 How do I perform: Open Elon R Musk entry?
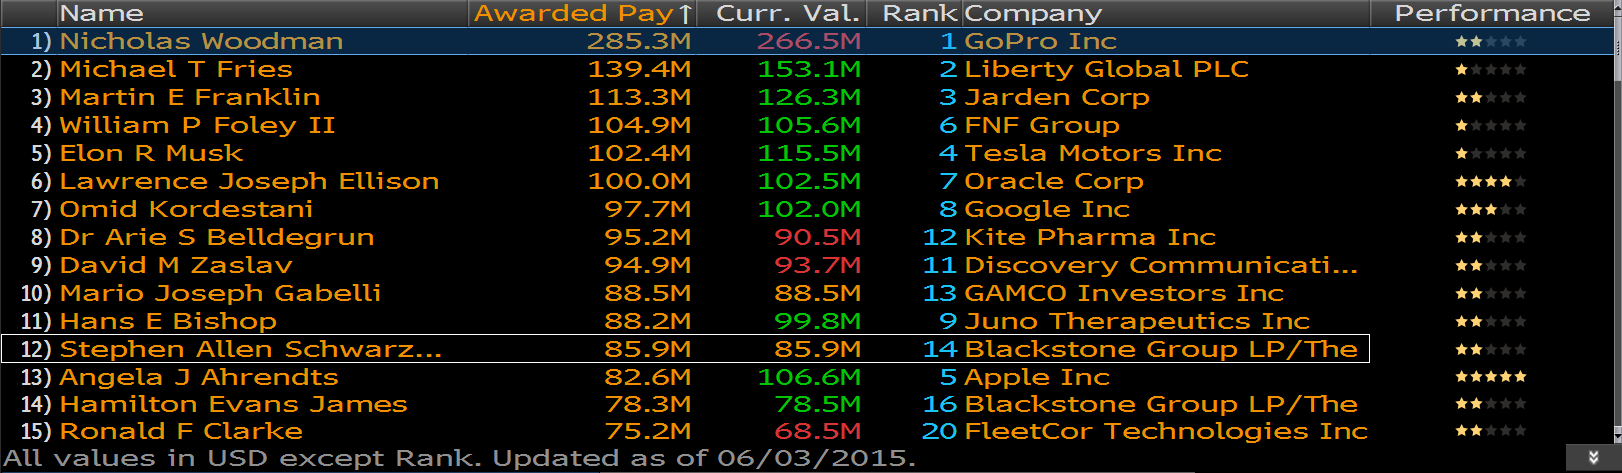(x=151, y=153)
